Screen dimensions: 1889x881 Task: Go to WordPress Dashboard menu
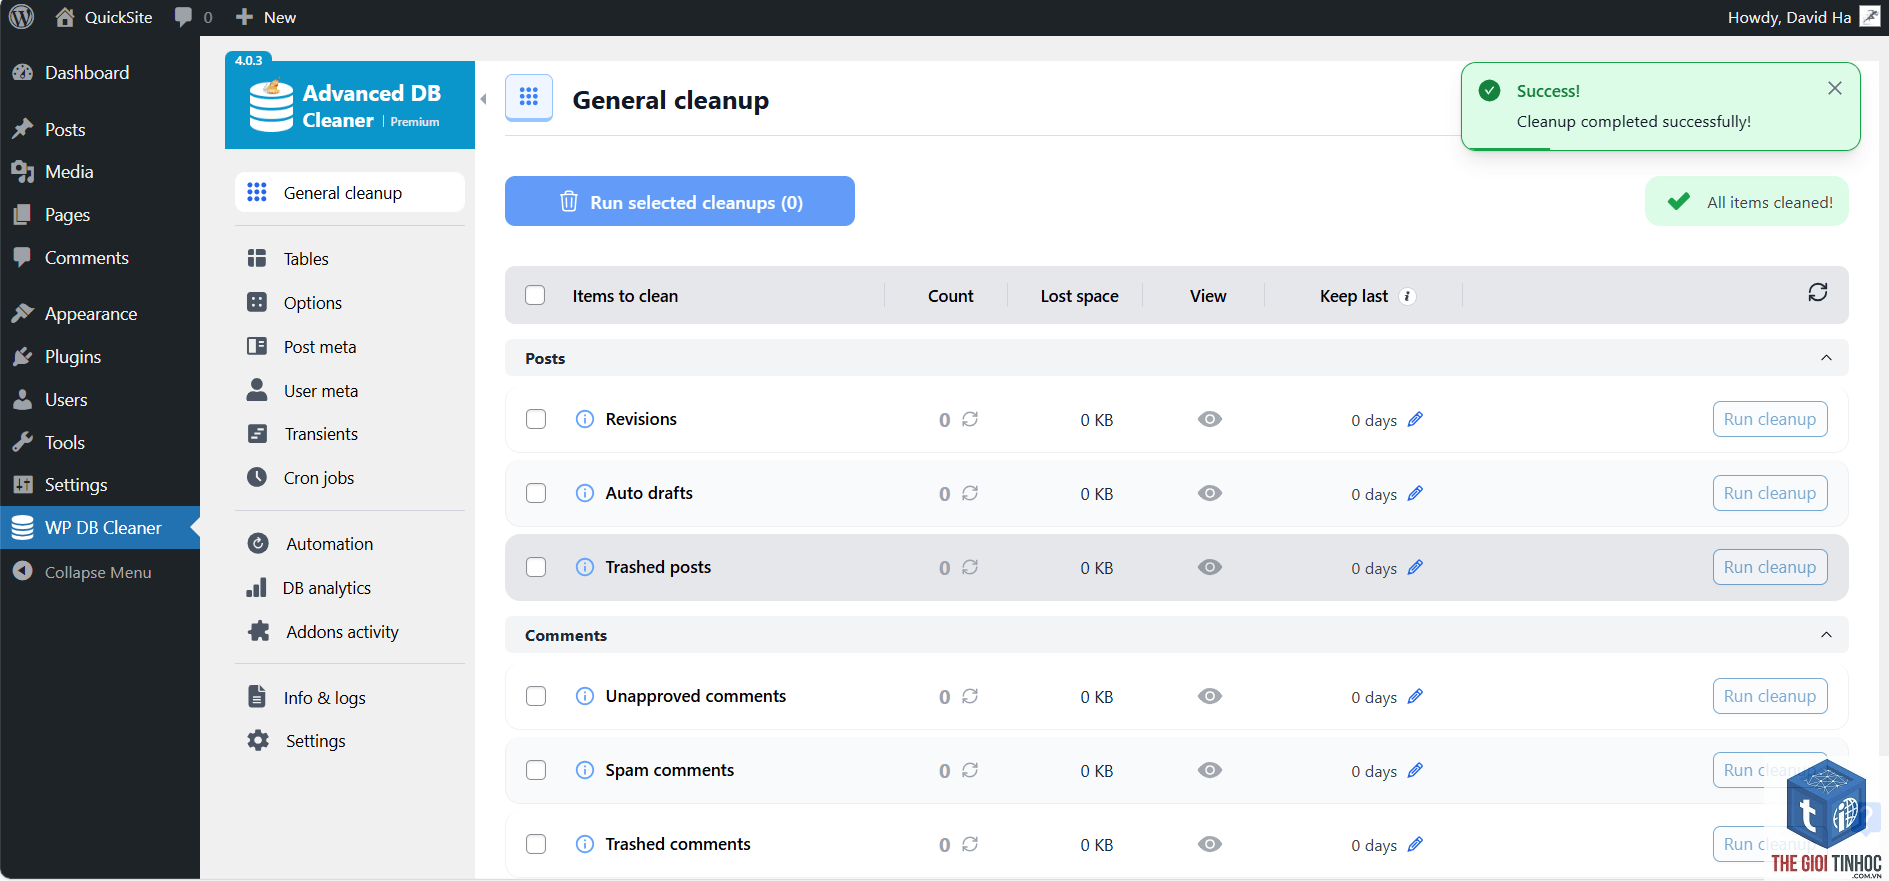tap(99, 73)
